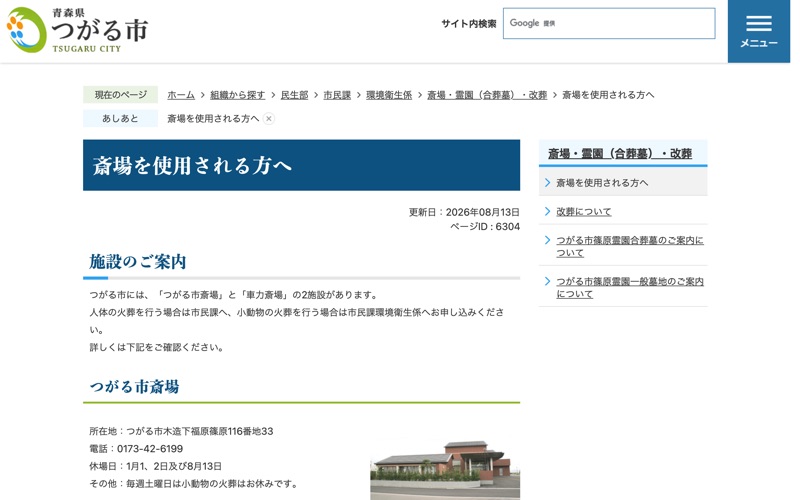Click 斎場を使用される方へ in the あしあと row
The height and width of the screenshot is (500, 800).
pos(213,118)
